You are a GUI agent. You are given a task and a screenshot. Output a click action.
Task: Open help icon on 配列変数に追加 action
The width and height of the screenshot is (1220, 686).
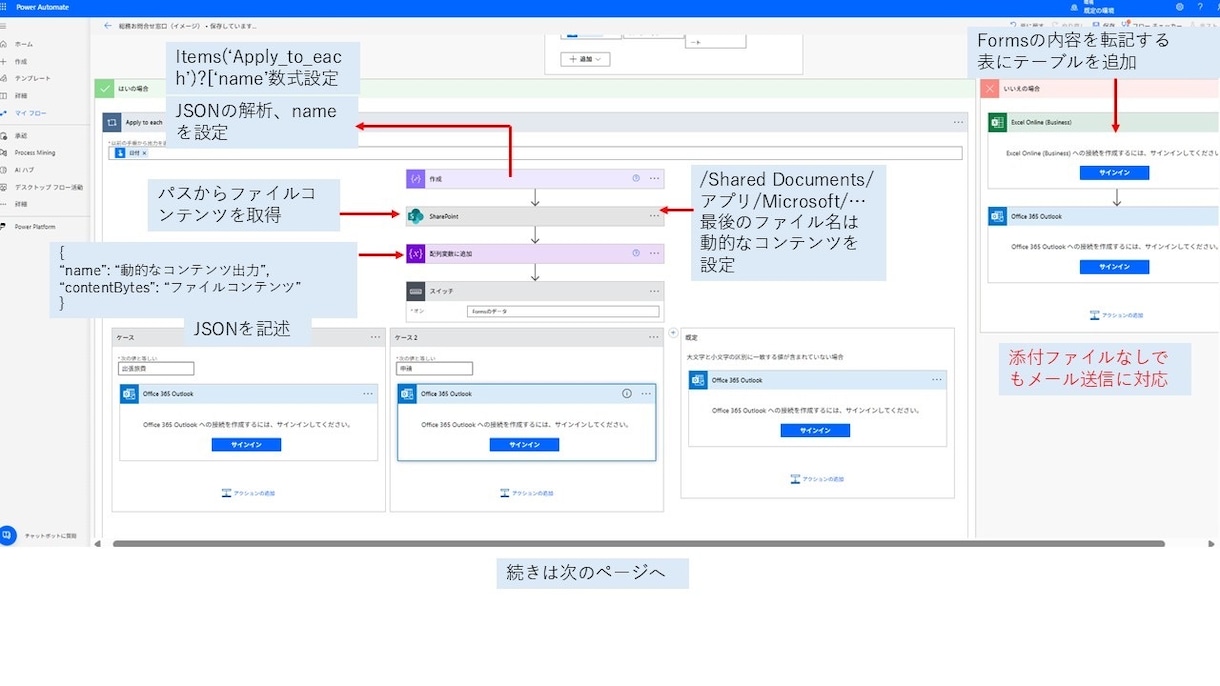[636, 254]
